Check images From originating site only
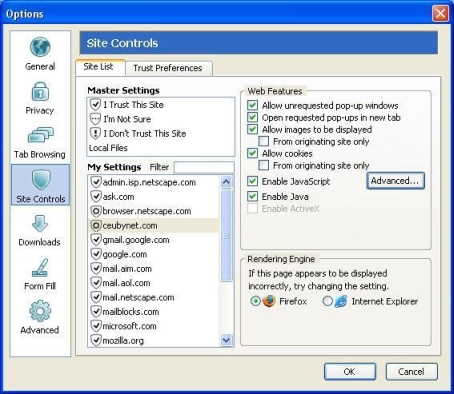Screen dimensions: 454x394 [x=264, y=141]
